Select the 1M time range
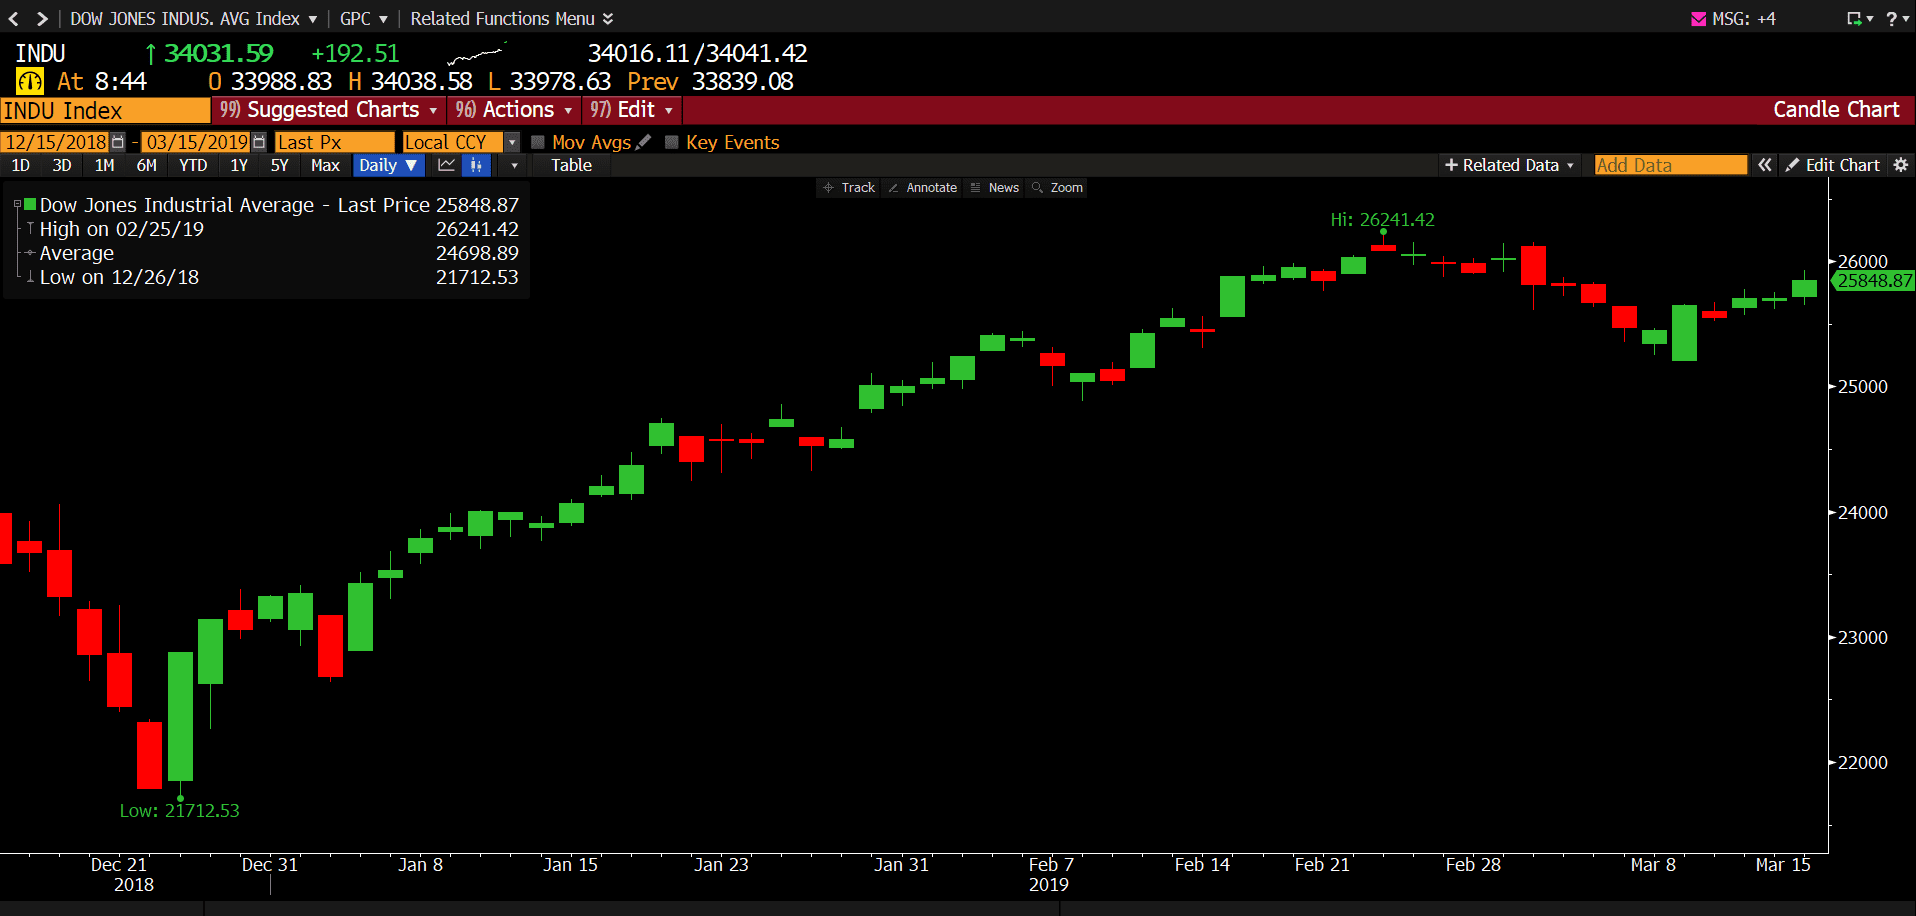1916x916 pixels. tap(104, 165)
